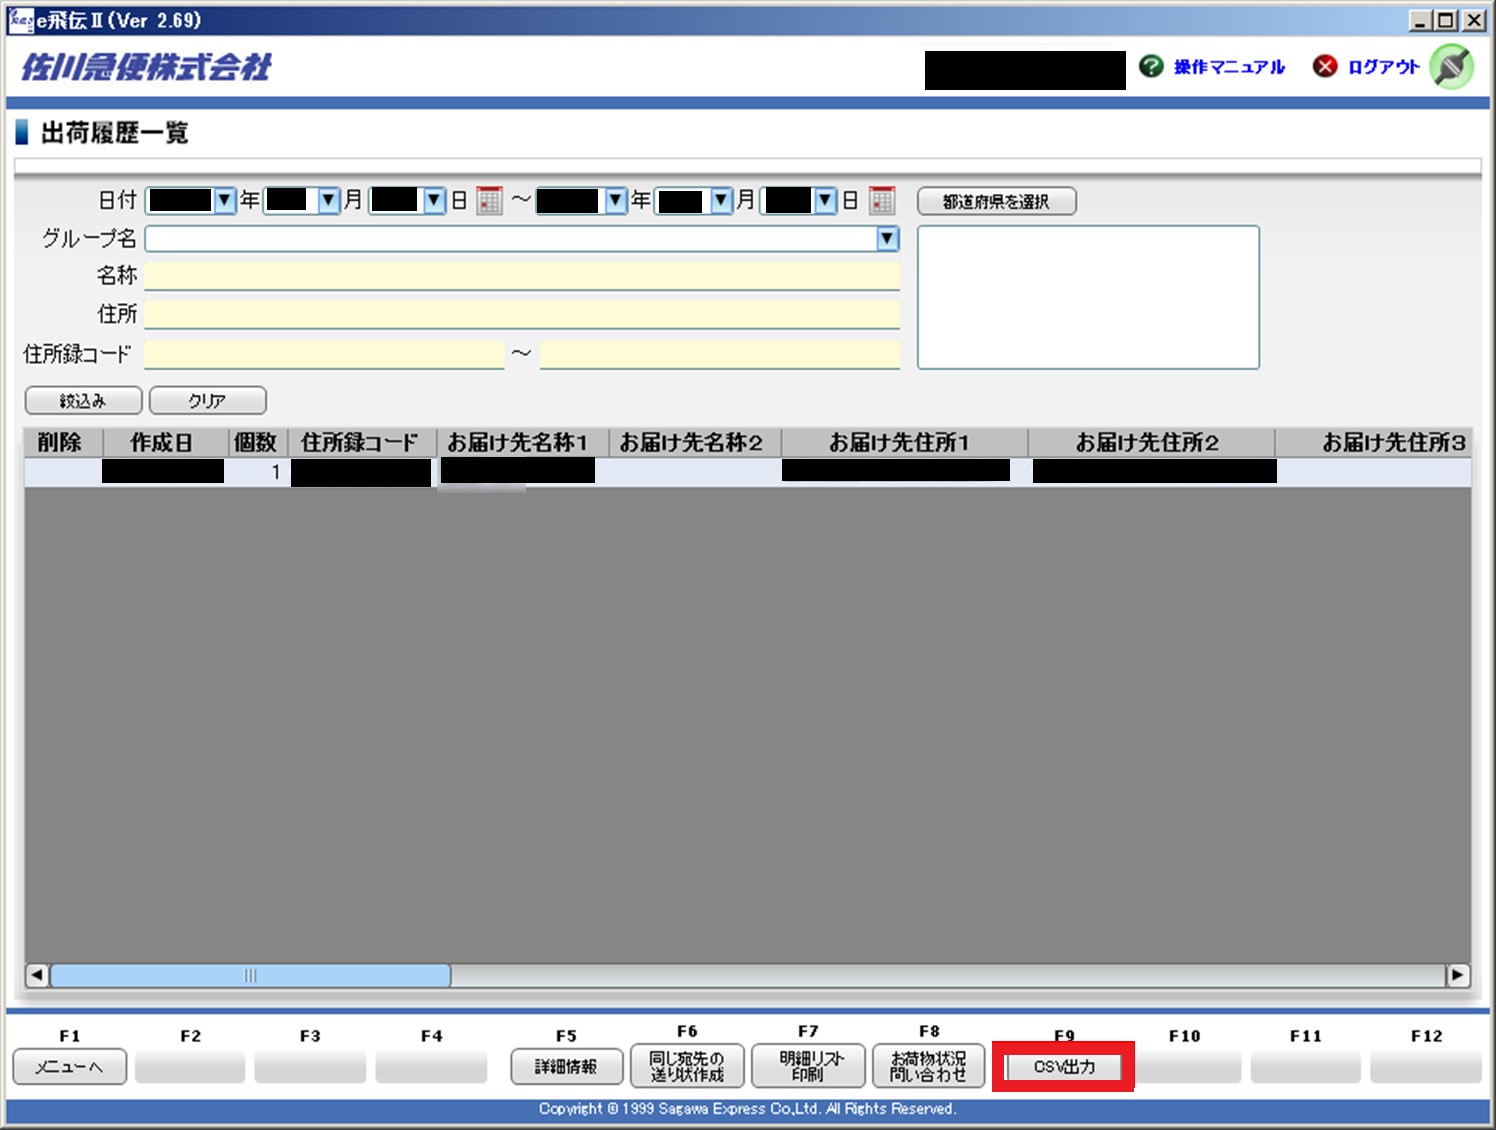This screenshot has height=1130, width=1496.
Task: Focus the 住所 input field
Action: (x=522, y=315)
